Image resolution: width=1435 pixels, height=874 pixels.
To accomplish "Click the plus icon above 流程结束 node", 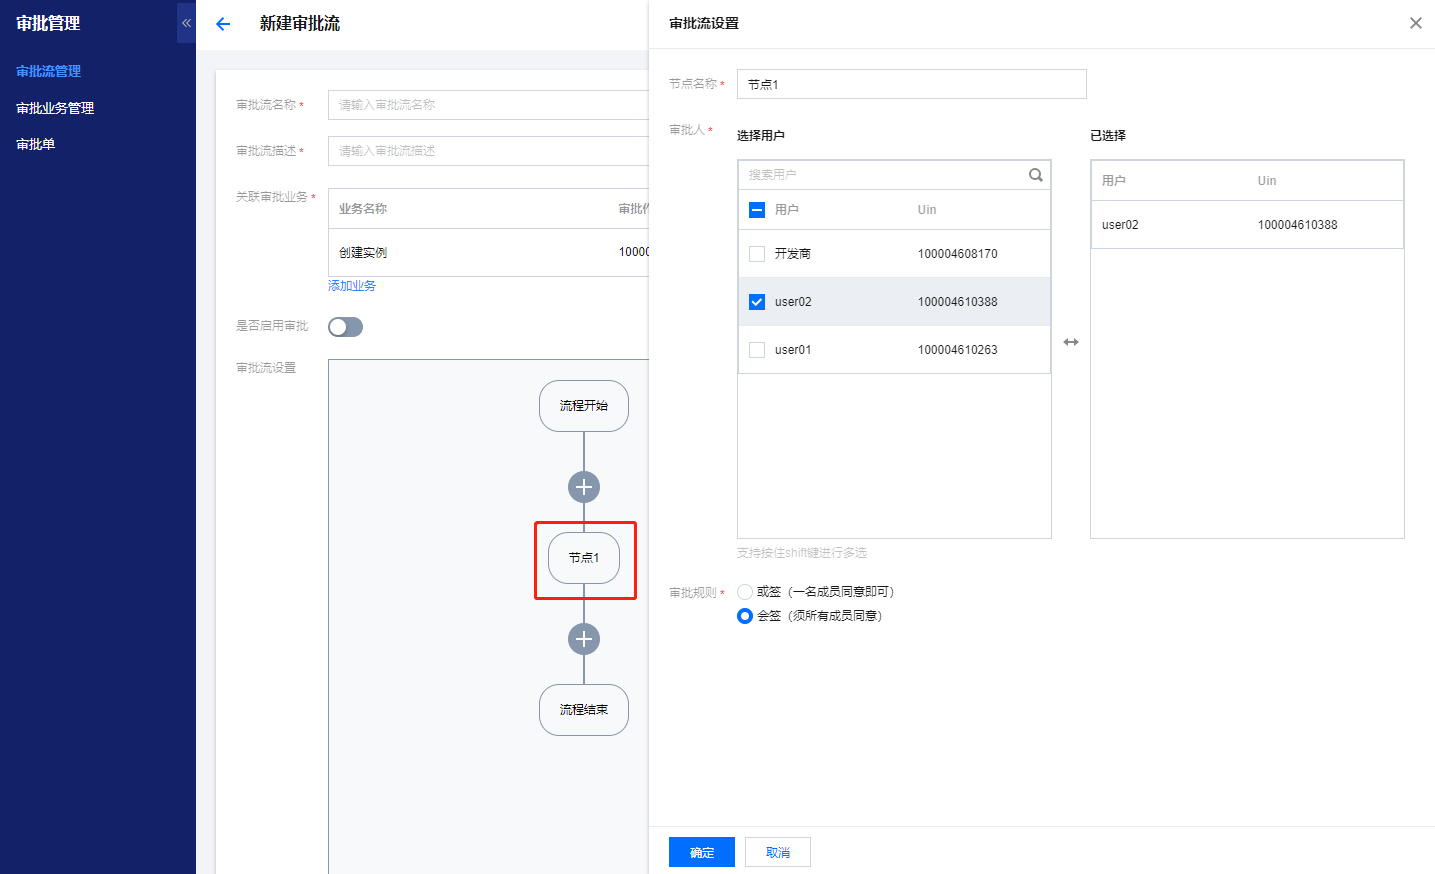I will pos(584,639).
